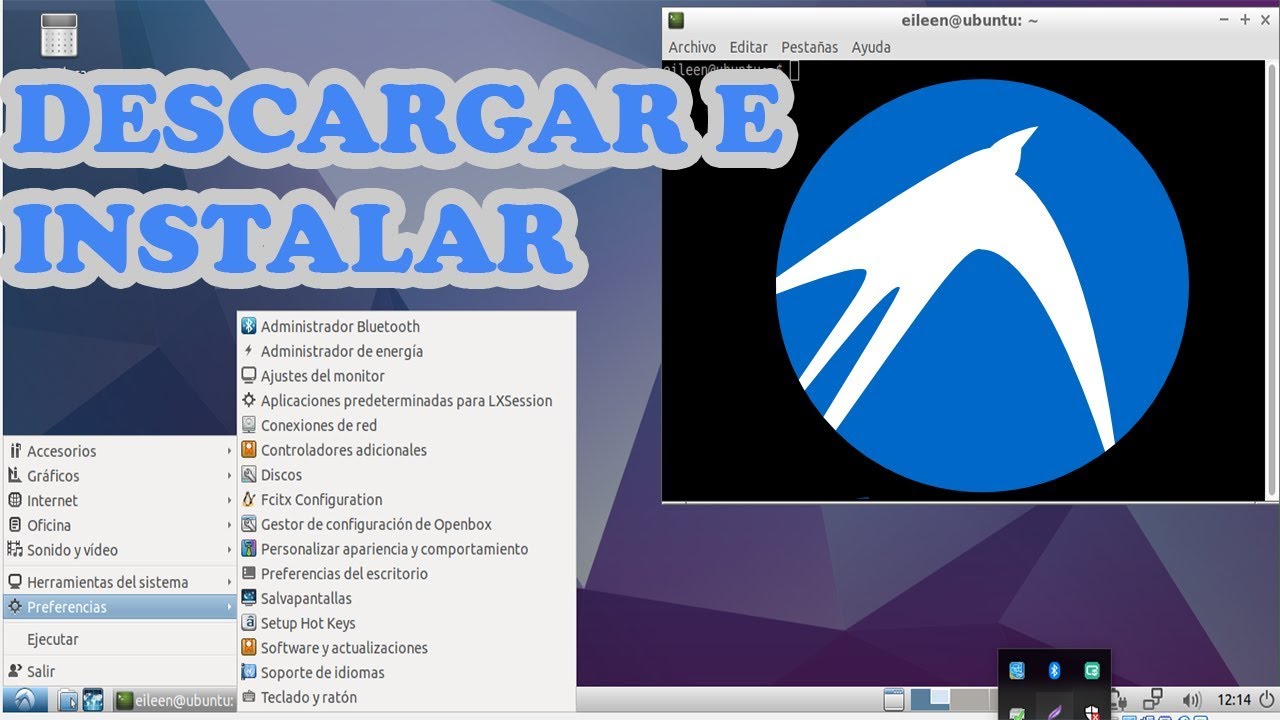Image resolution: width=1280 pixels, height=720 pixels.
Task: Click the Teclado y ratón keyboard icon
Action: tap(250, 697)
